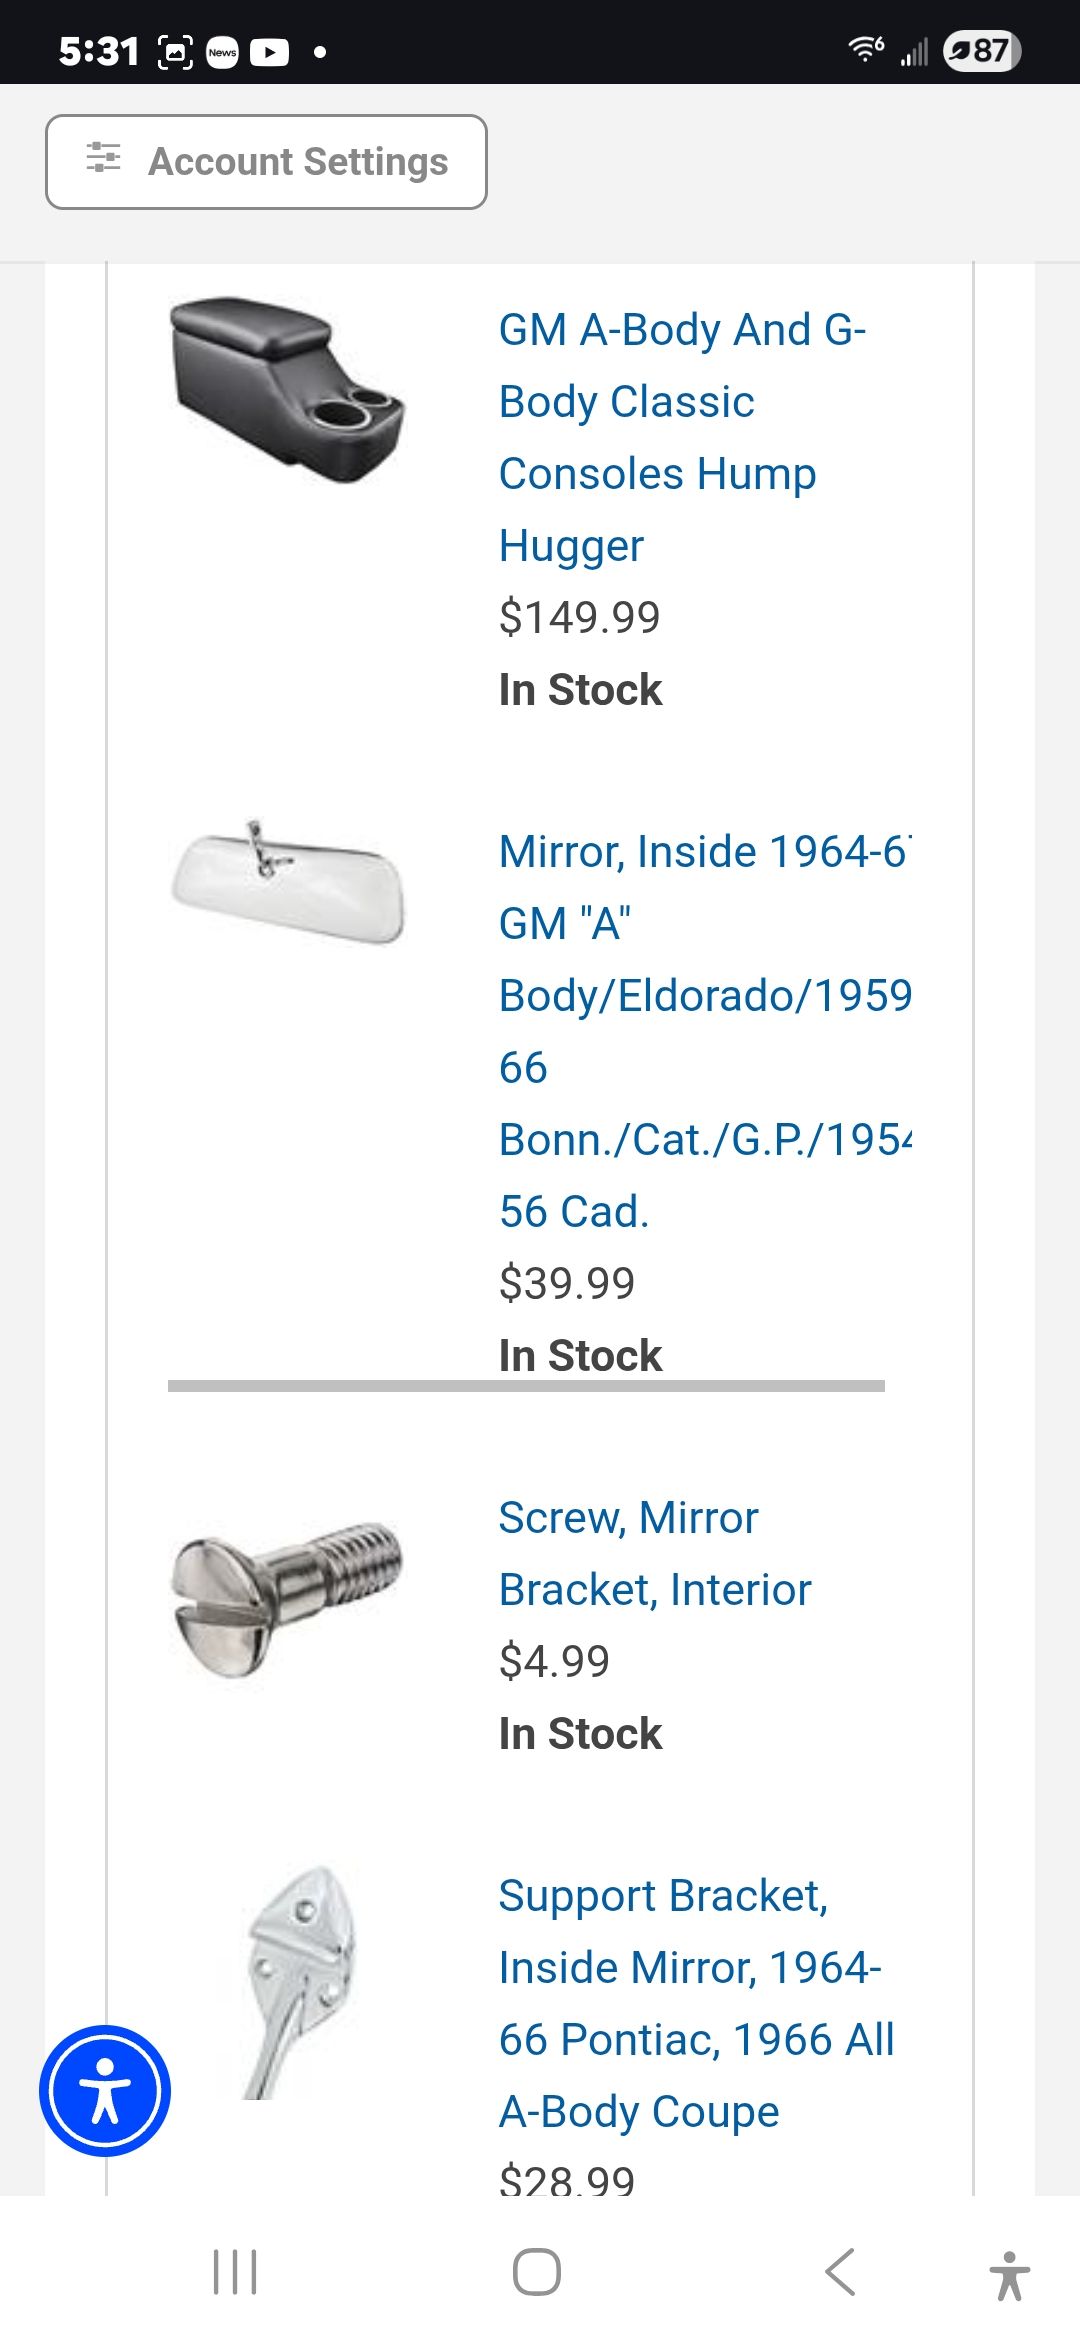The image size is (1080, 2340).
Task: Tap the black console product thumbnail
Action: point(288,390)
